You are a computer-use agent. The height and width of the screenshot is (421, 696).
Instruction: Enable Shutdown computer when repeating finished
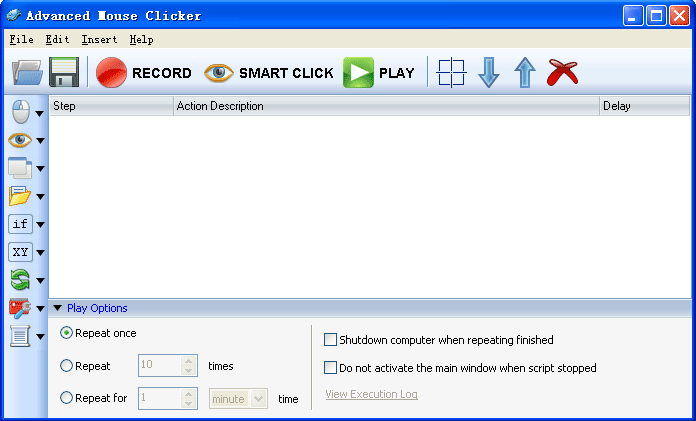(x=331, y=340)
